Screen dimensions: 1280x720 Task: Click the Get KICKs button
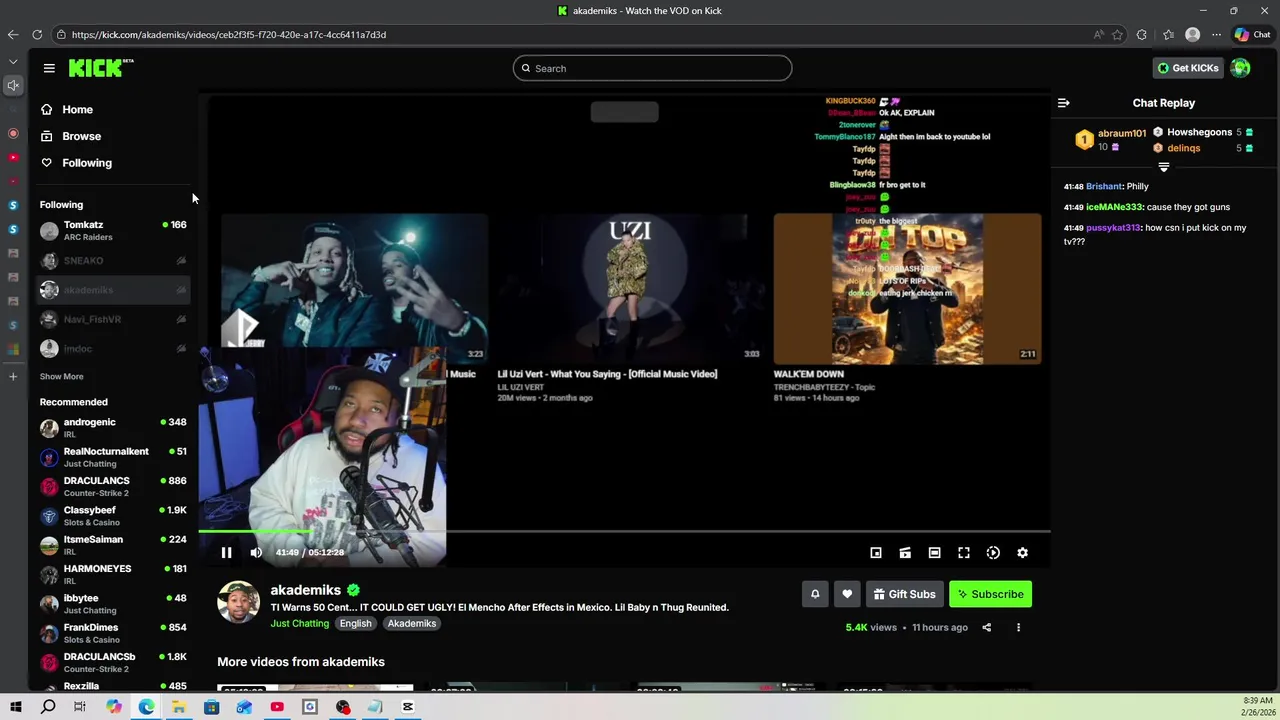(1188, 68)
